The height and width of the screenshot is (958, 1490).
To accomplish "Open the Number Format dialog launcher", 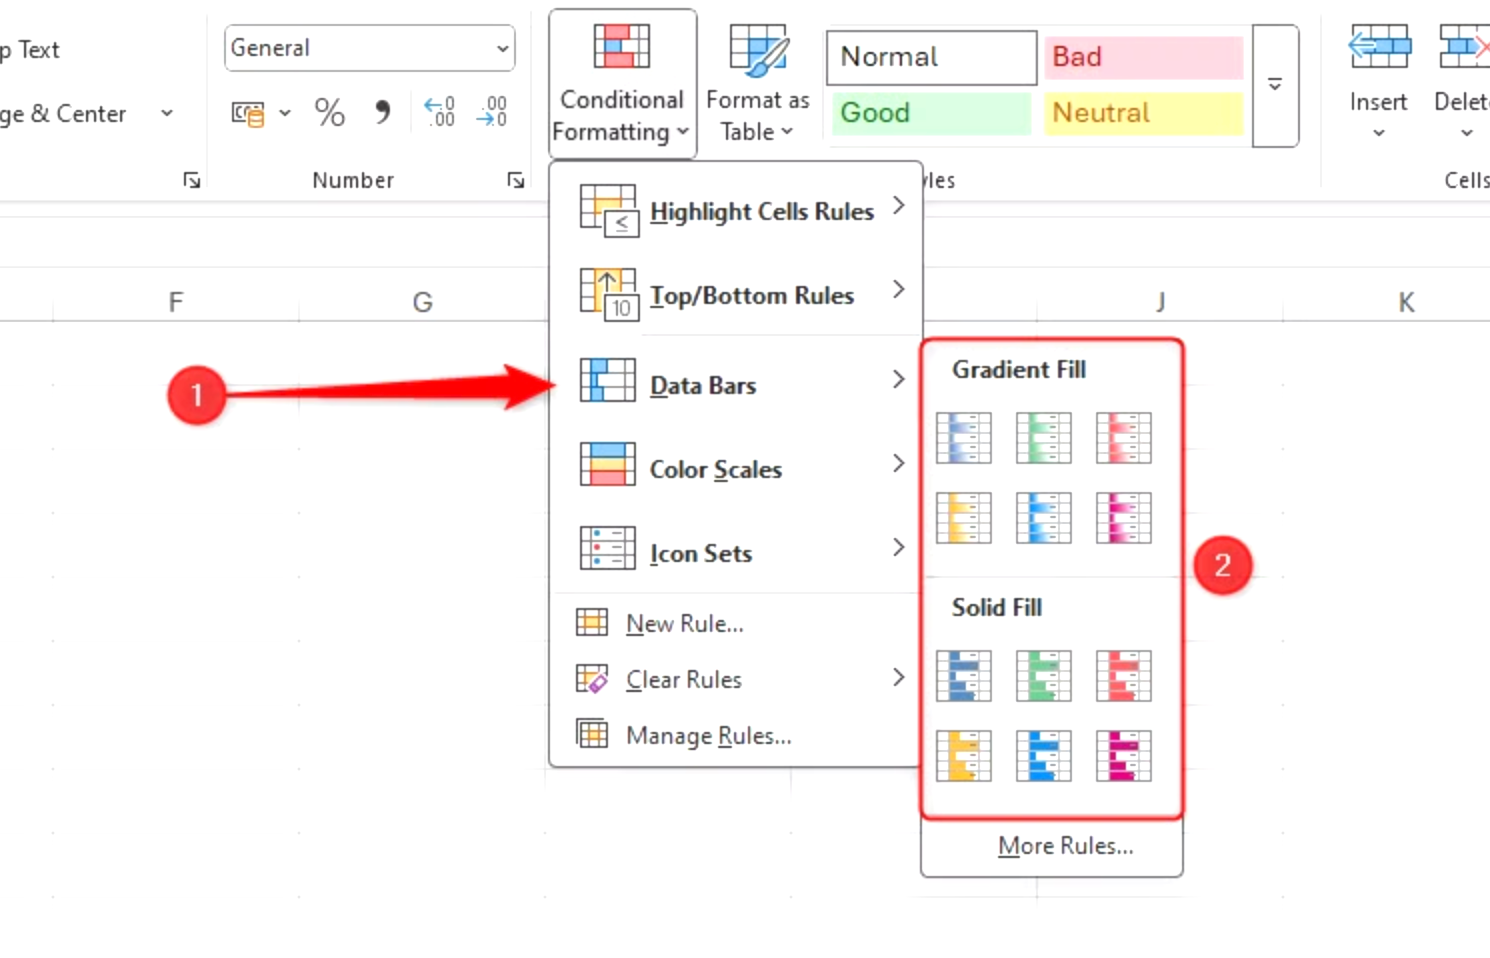I will (x=516, y=180).
